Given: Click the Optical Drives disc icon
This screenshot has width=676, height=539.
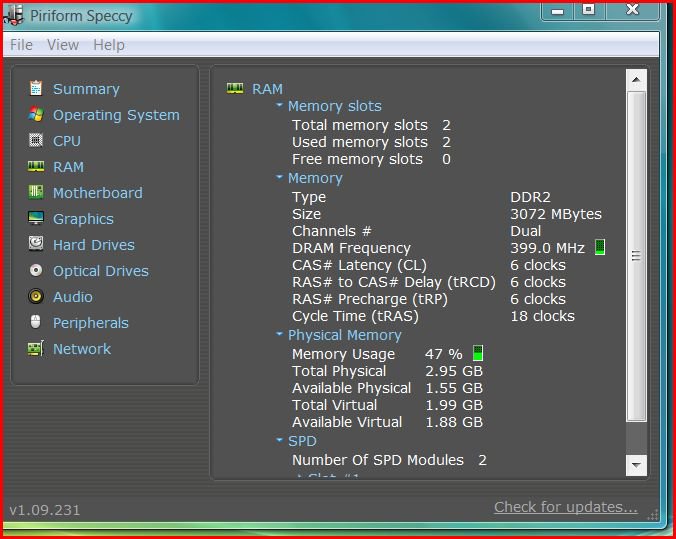Looking at the screenshot, I should tap(36, 270).
